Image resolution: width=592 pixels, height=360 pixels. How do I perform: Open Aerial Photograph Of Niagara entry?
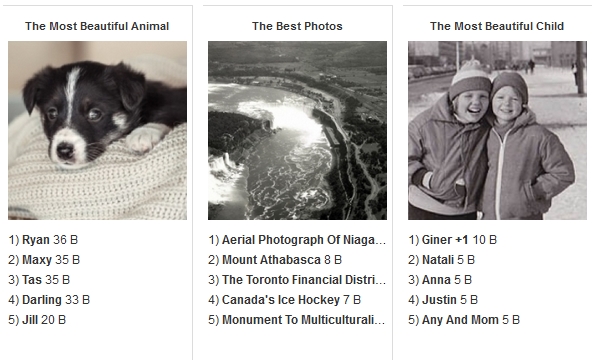click(x=304, y=240)
